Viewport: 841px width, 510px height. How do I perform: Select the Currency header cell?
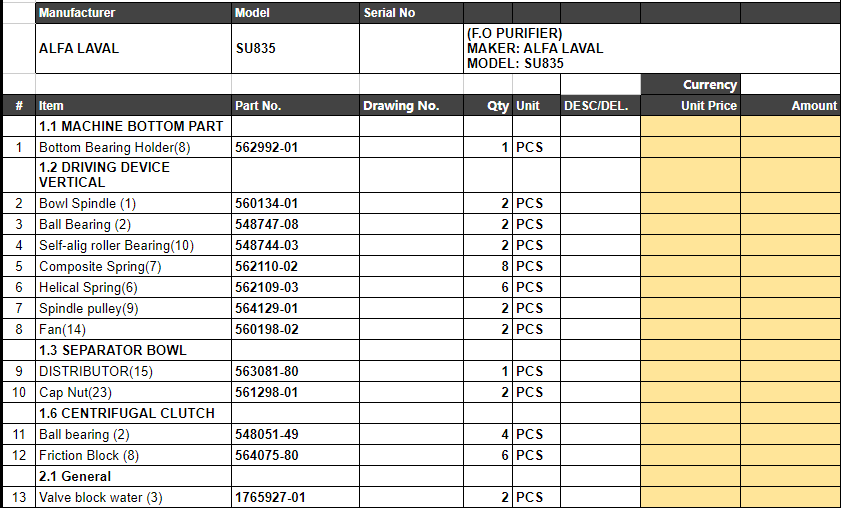click(690, 85)
